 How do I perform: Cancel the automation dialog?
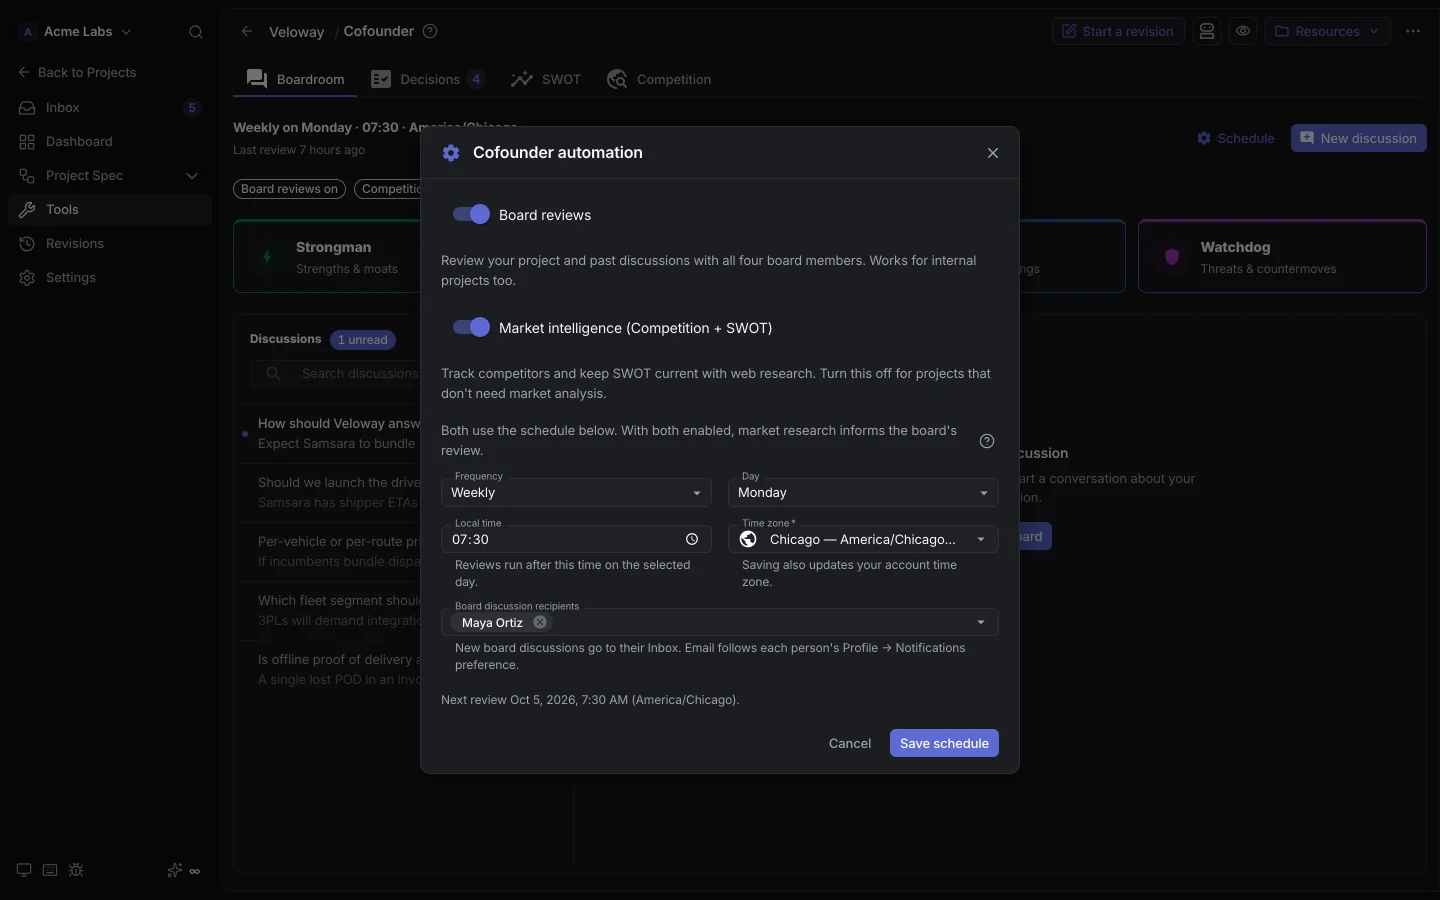tap(850, 743)
